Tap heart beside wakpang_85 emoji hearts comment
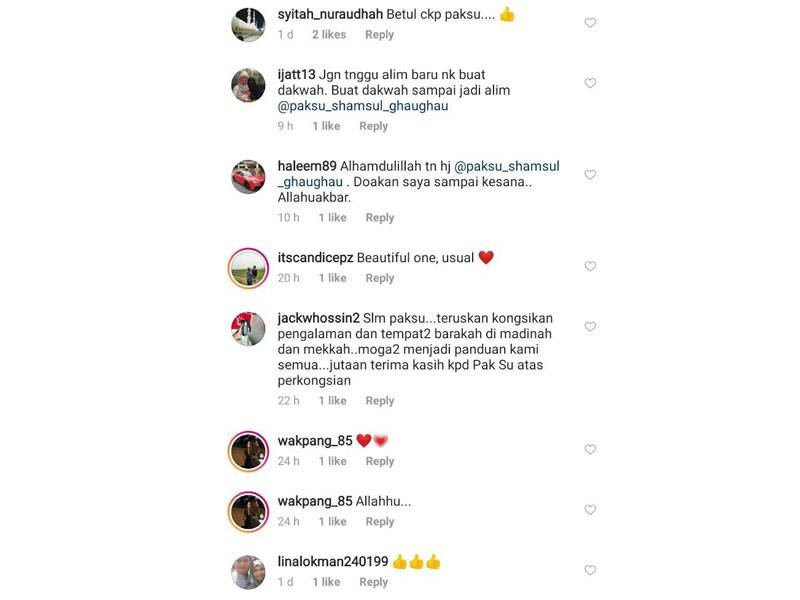 point(590,449)
